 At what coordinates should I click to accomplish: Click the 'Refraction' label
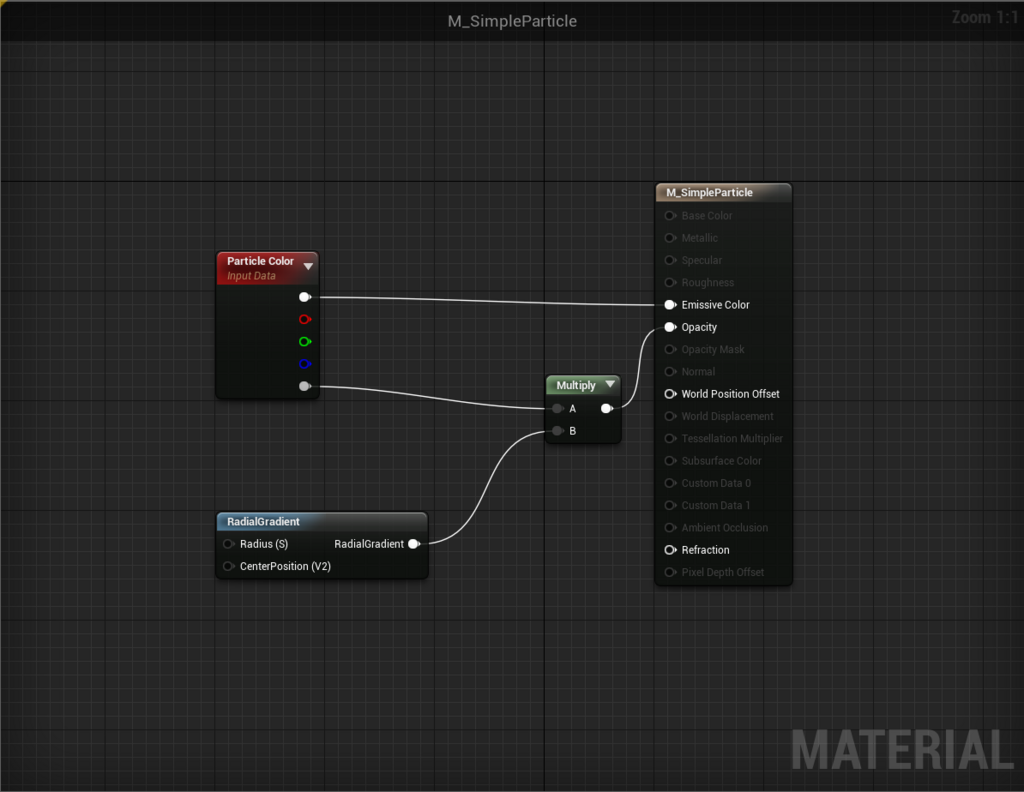click(705, 550)
